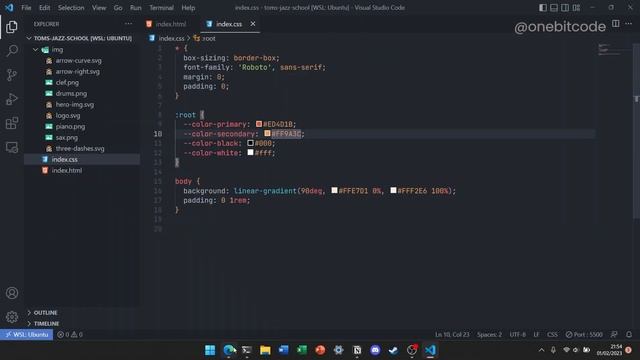This screenshot has width=640, height=360.
Task: Split the editor right
Action: 616,24
